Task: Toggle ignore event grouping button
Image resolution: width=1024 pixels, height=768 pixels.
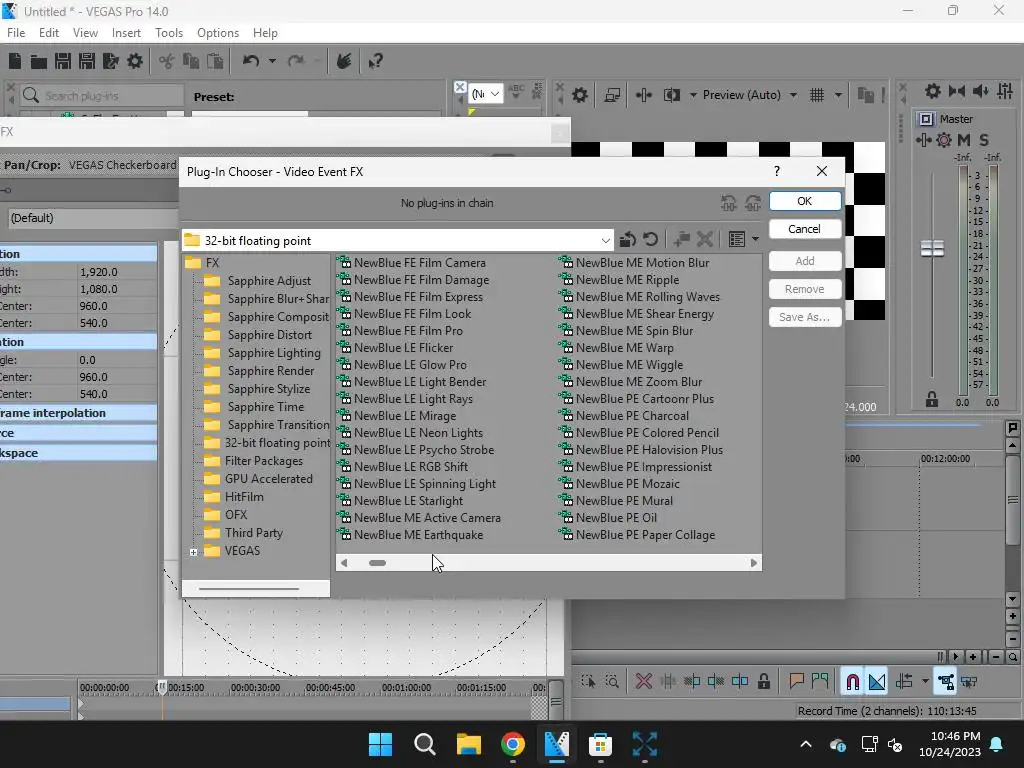Action: (969, 682)
